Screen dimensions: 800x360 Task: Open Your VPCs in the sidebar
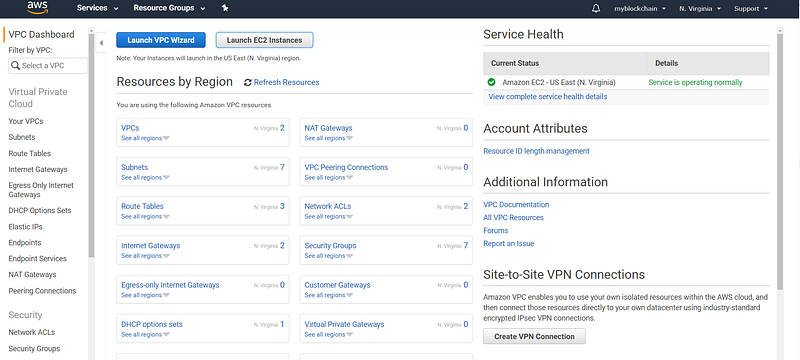tap(26, 121)
